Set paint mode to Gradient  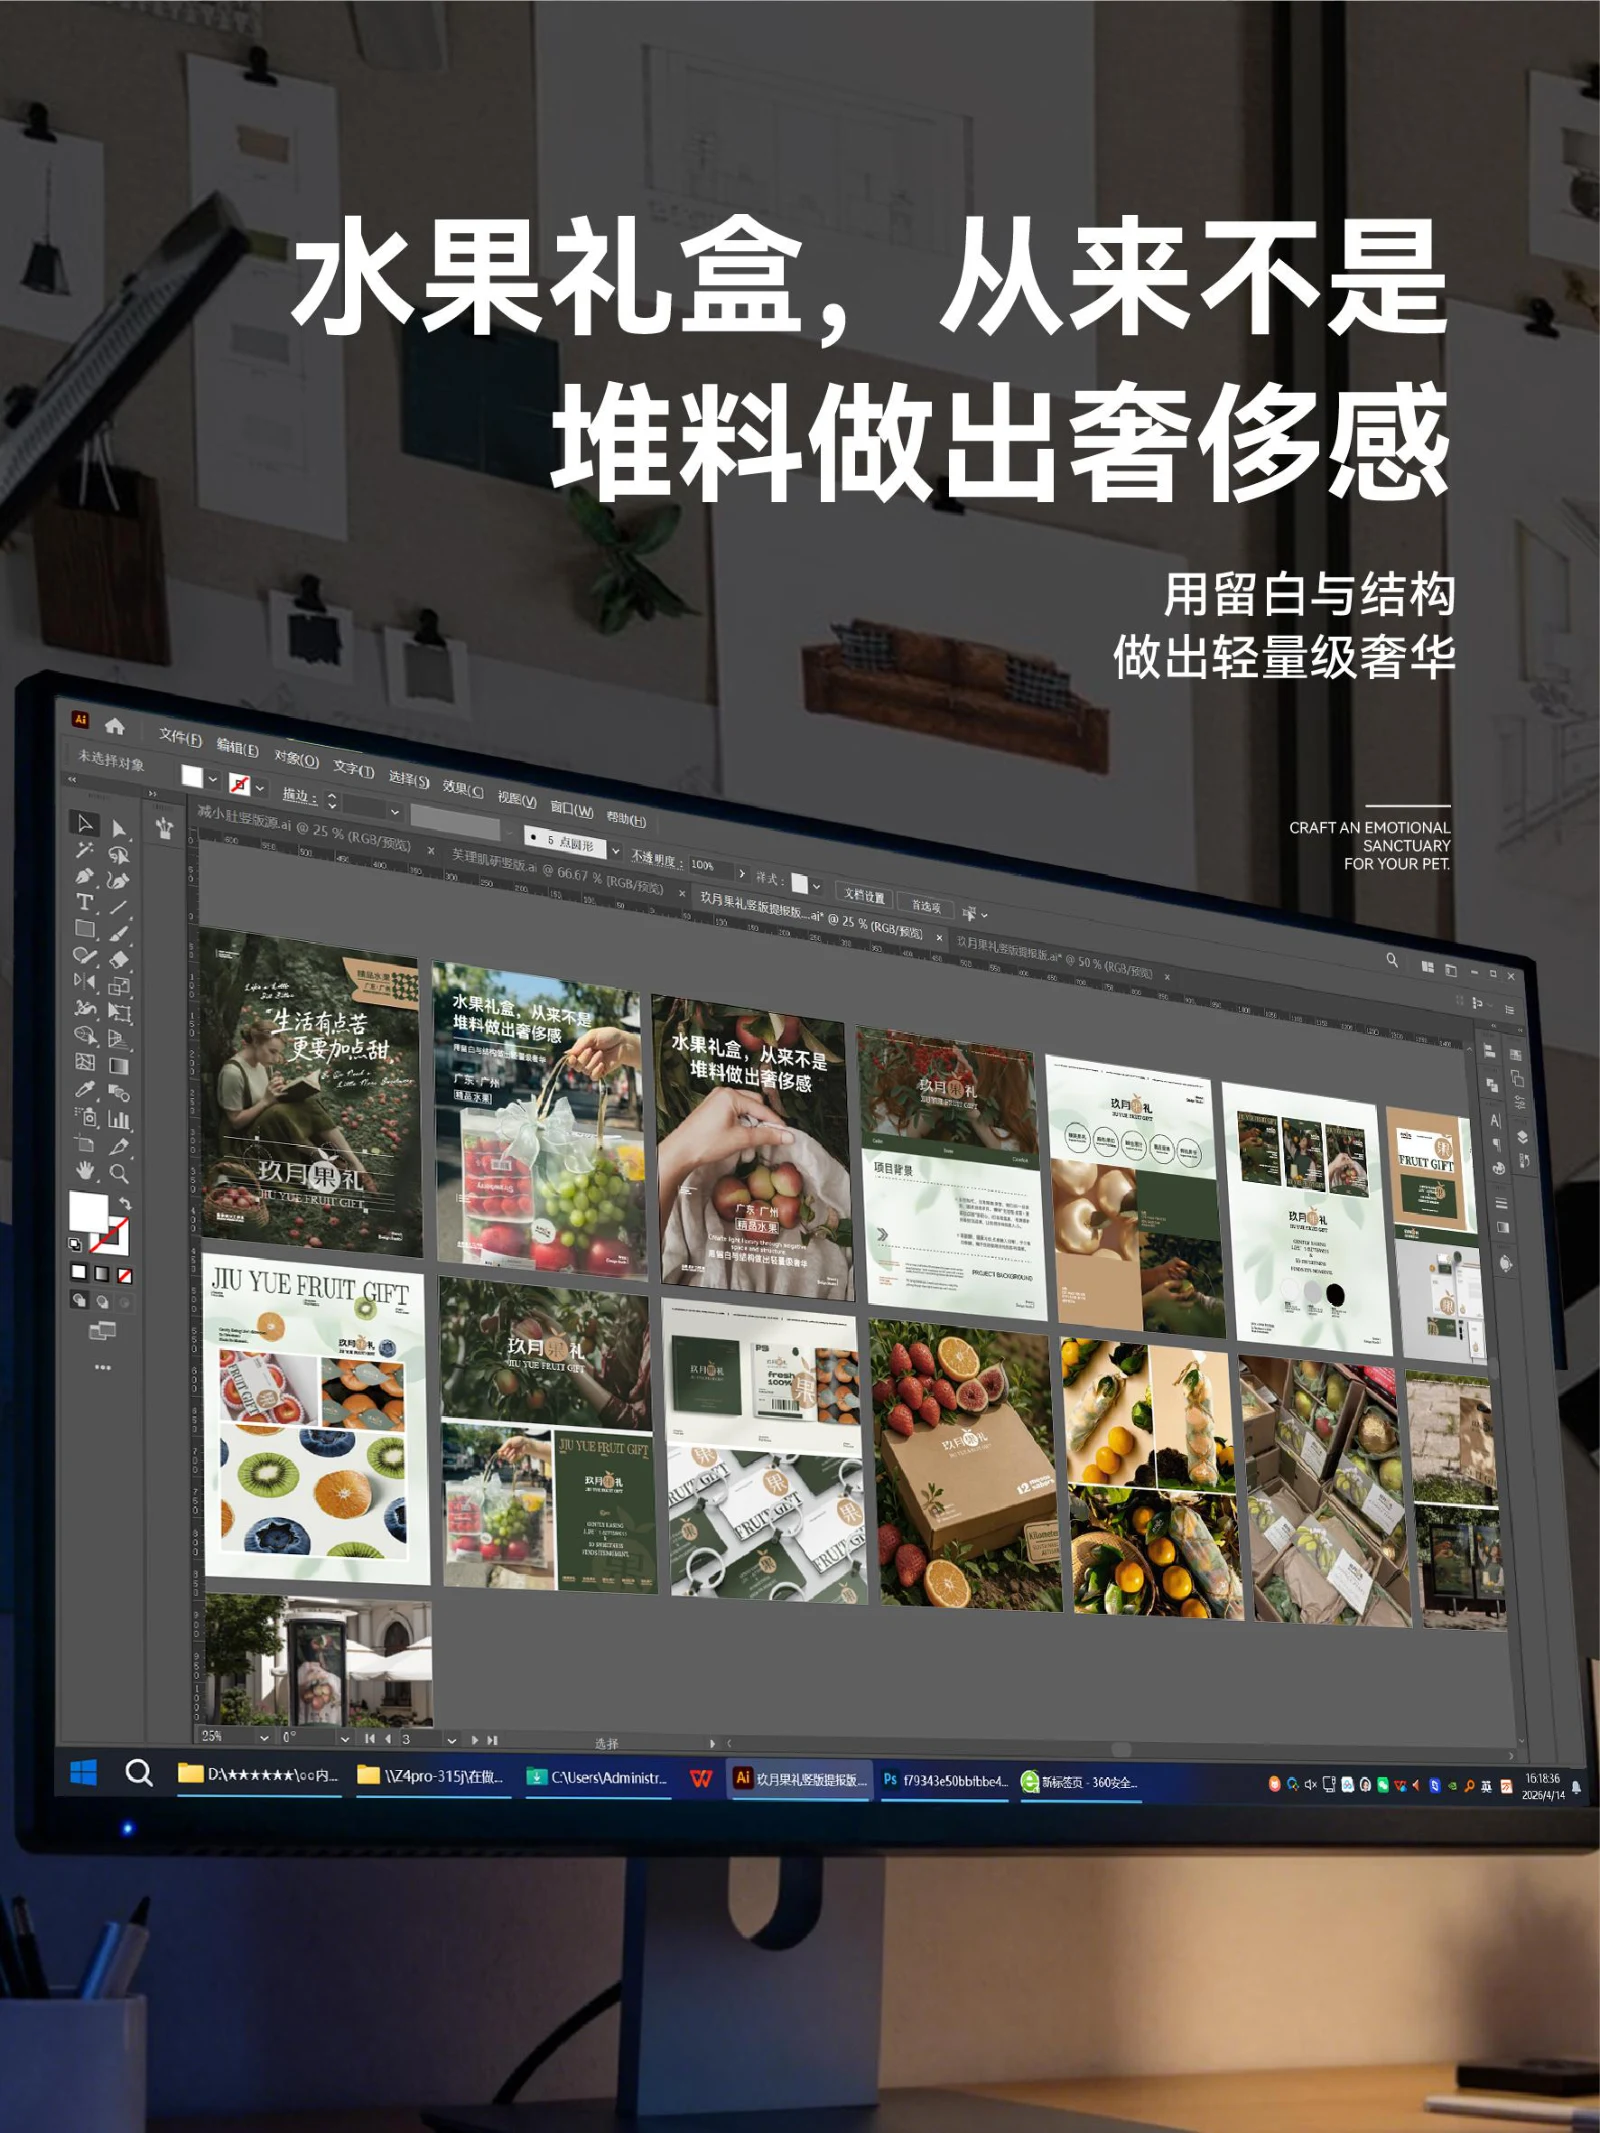point(102,1274)
